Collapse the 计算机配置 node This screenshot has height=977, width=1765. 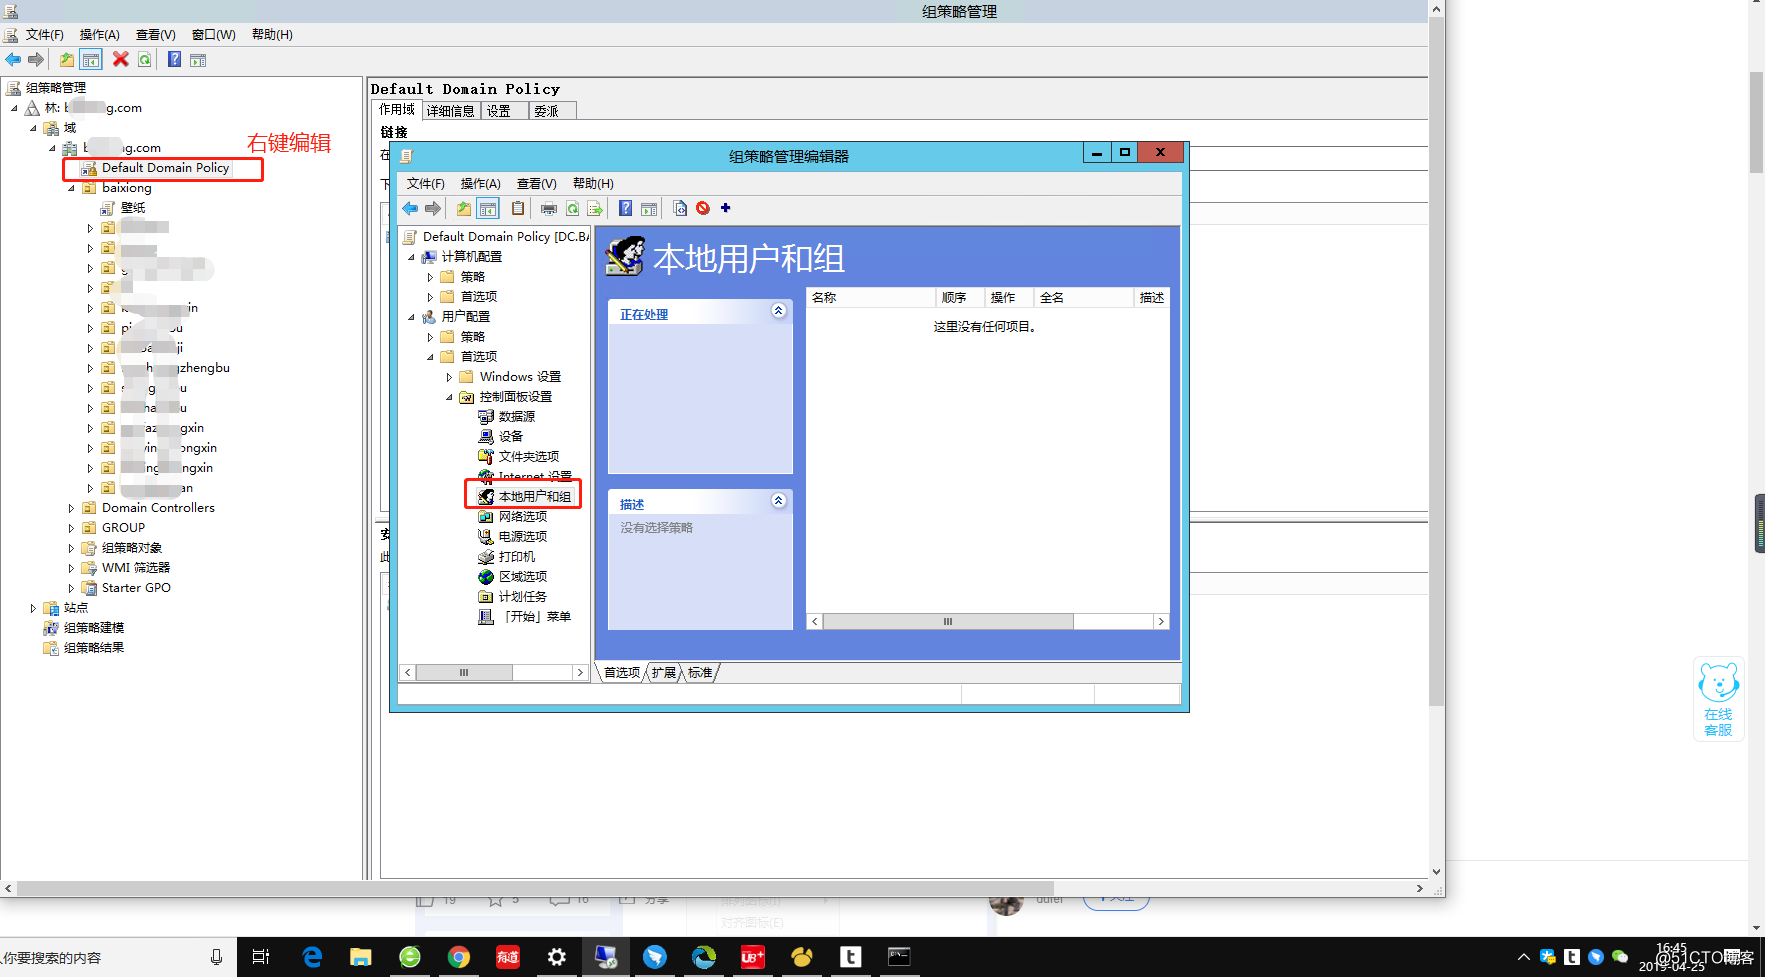(411, 257)
